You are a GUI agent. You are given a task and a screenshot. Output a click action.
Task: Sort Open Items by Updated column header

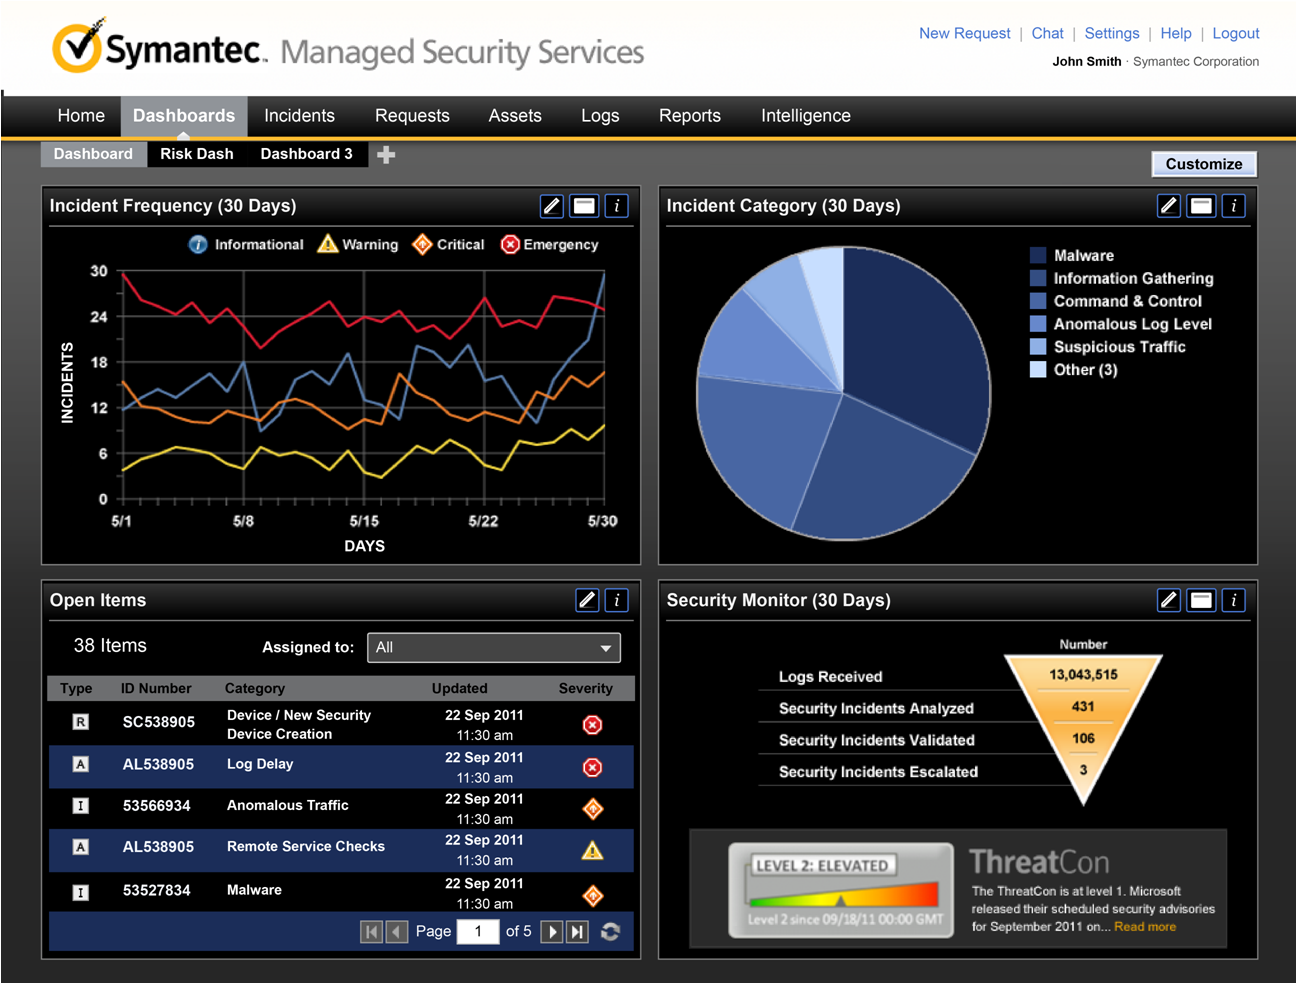pyautogui.click(x=460, y=688)
